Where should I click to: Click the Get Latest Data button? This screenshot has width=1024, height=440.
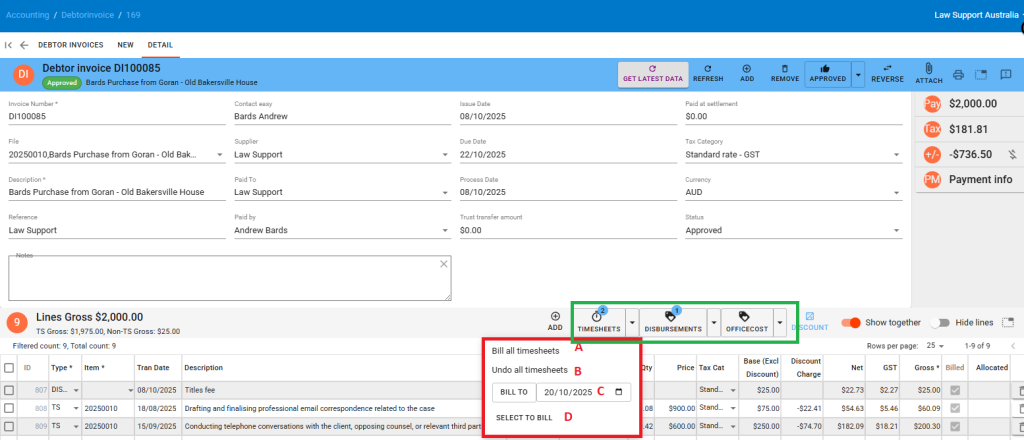652,74
